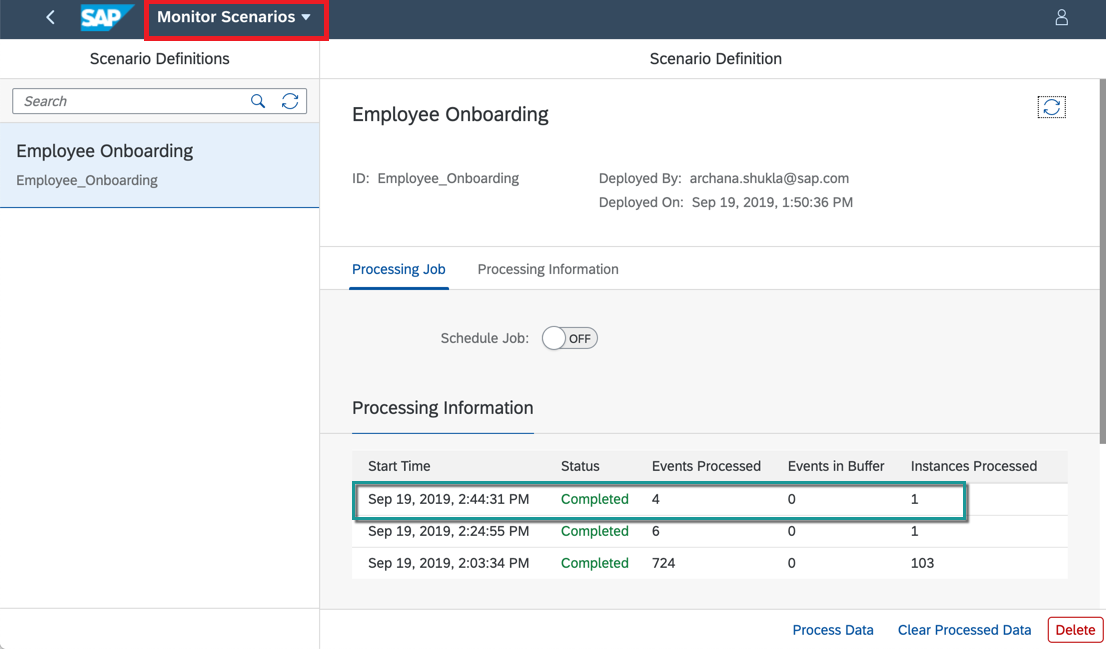Click the Process Data link
This screenshot has height=649, width=1106.
(x=833, y=630)
